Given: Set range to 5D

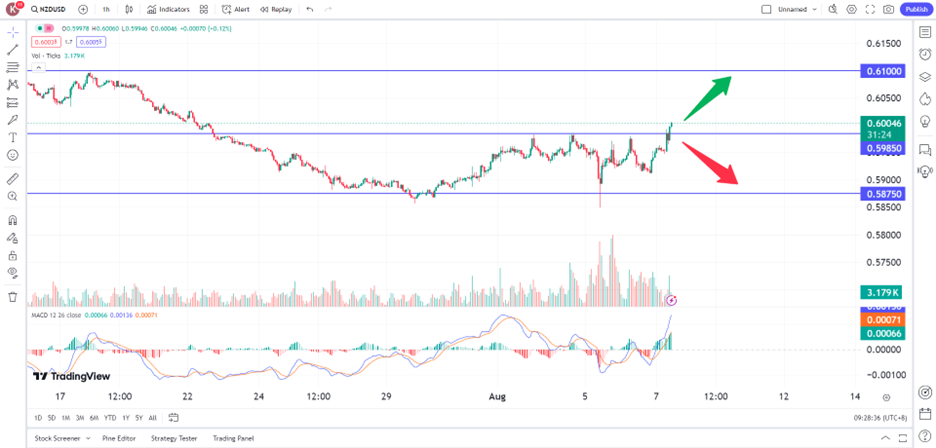Looking at the screenshot, I should [52, 418].
